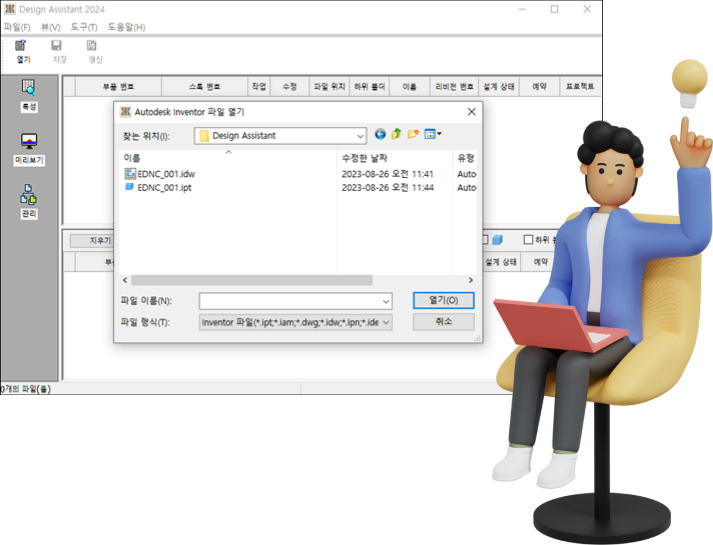Screen dimensions: 713x545
Task: Enable the 하위 checkbox behind the dialog
Action: (529, 240)
